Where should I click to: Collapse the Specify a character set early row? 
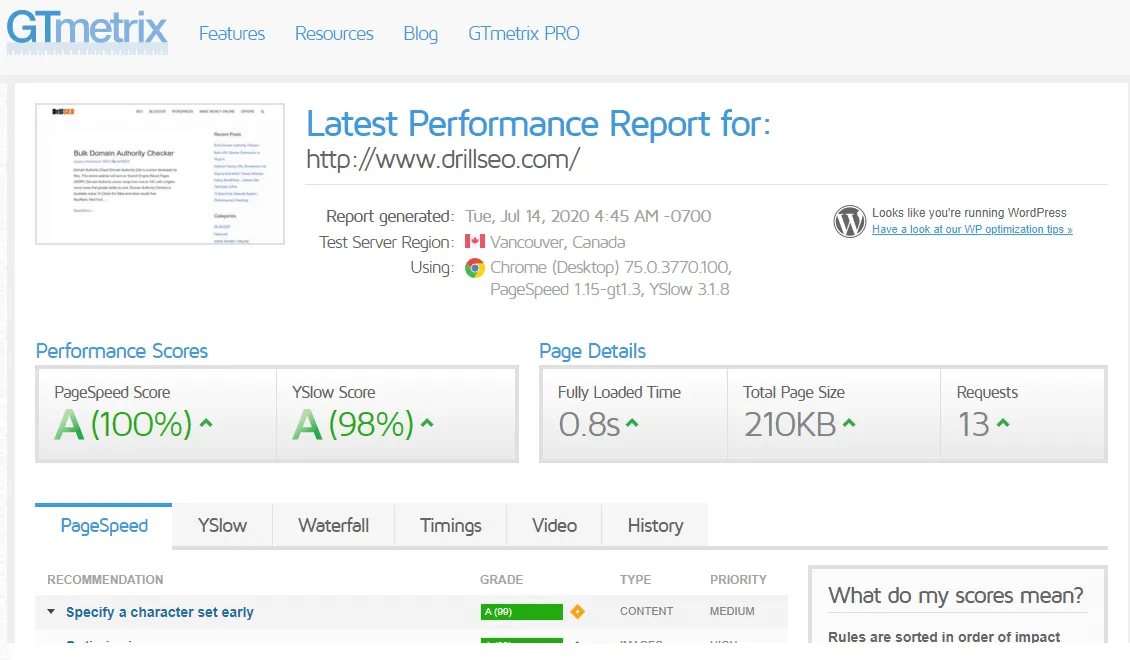pos(51,612)
